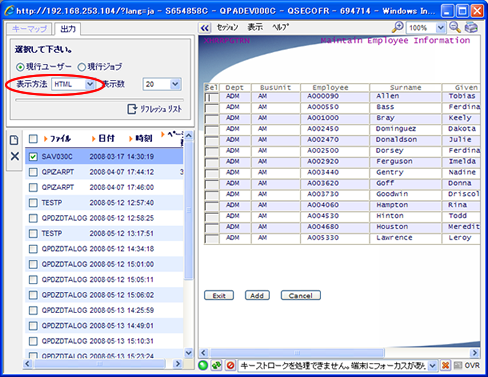Open the status message dropdown arrow
This screenshot has height=377, width=488.
tap(432, 366)
